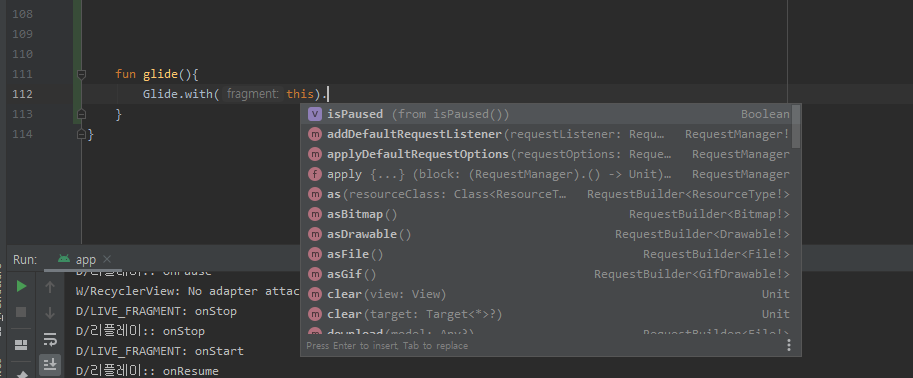Jump up the stack trace arrow
The height and width of the screenshot is (378, 913).
(50, 287)
